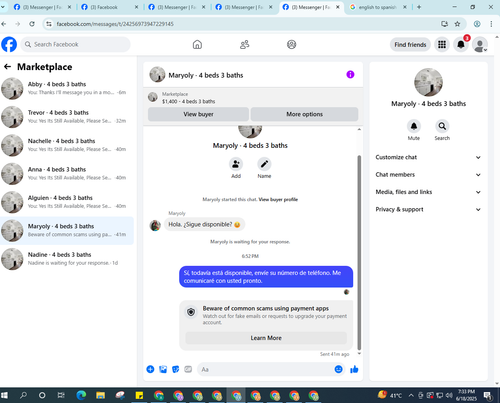
Task: Open the notifications bell
Action: pos(461,44)
